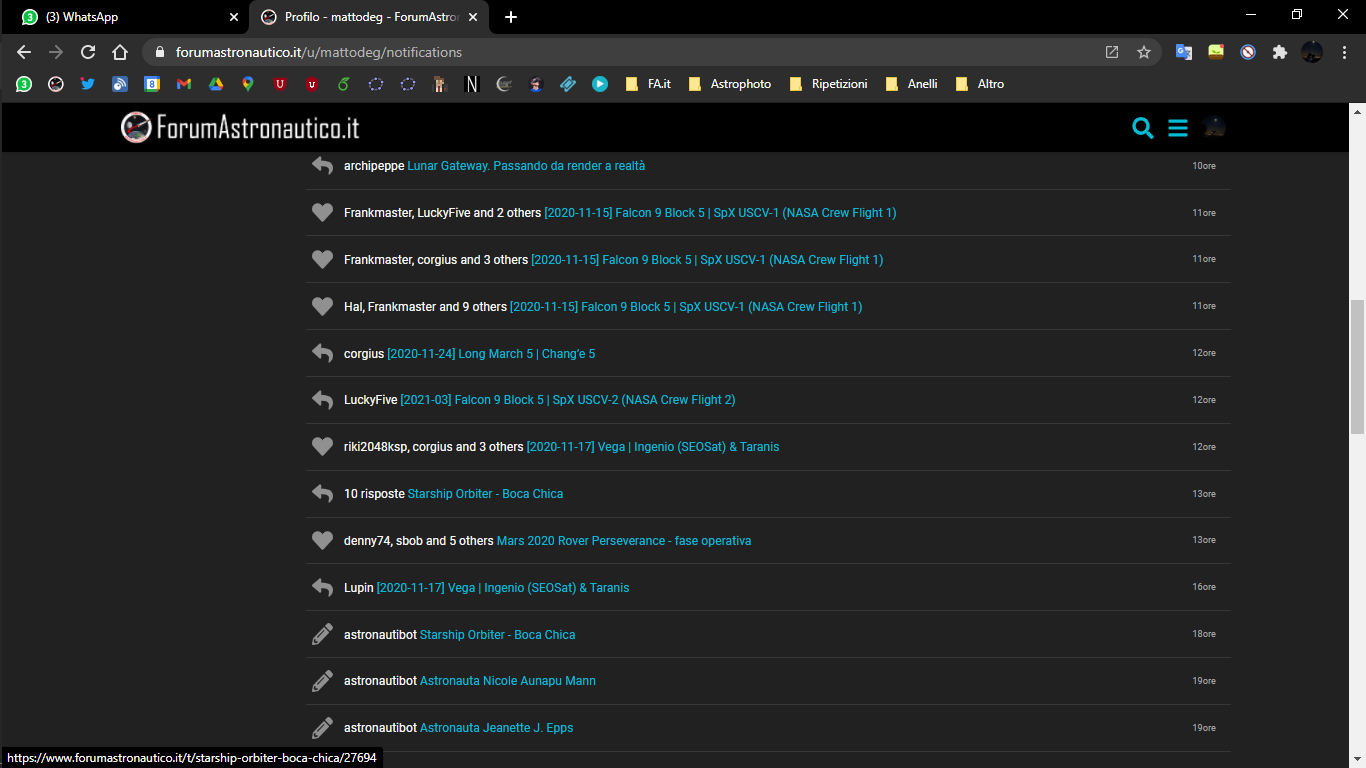Click the WhatsApp bookmark icon

pyautogui.click(x=24, y=84)
